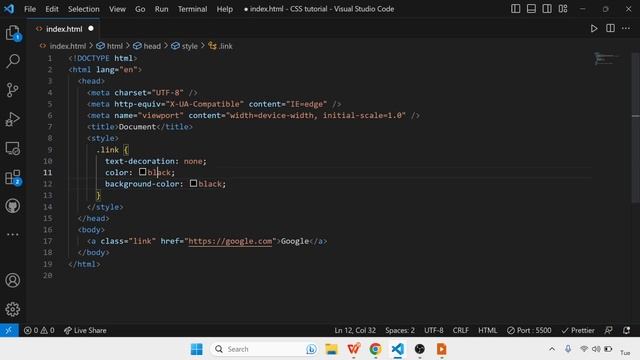This screenshot has height=360, width=640.
Task: Start Live Share from status bar
Action: click(85, 330)
